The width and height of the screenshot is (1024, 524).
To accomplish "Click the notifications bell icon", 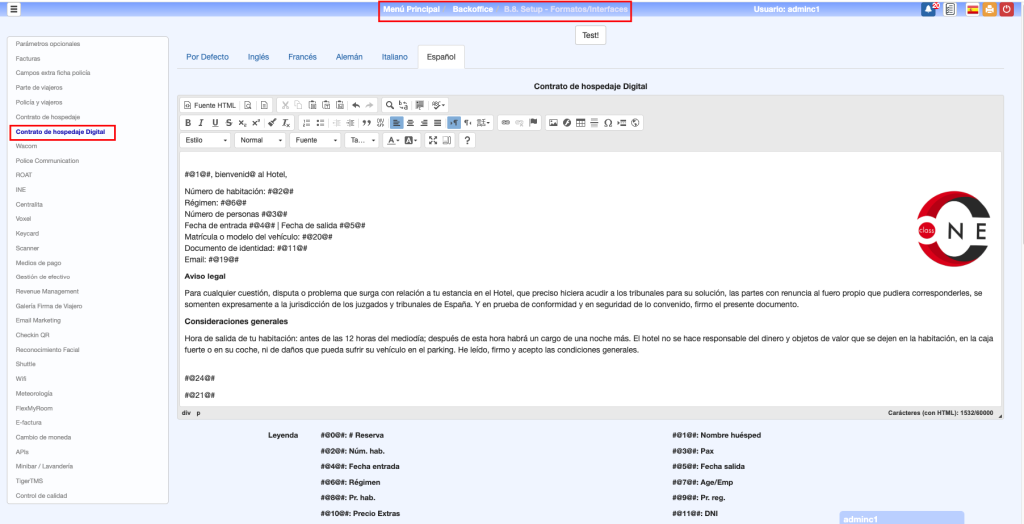I will pyautogui.click(x=928, y=9).
